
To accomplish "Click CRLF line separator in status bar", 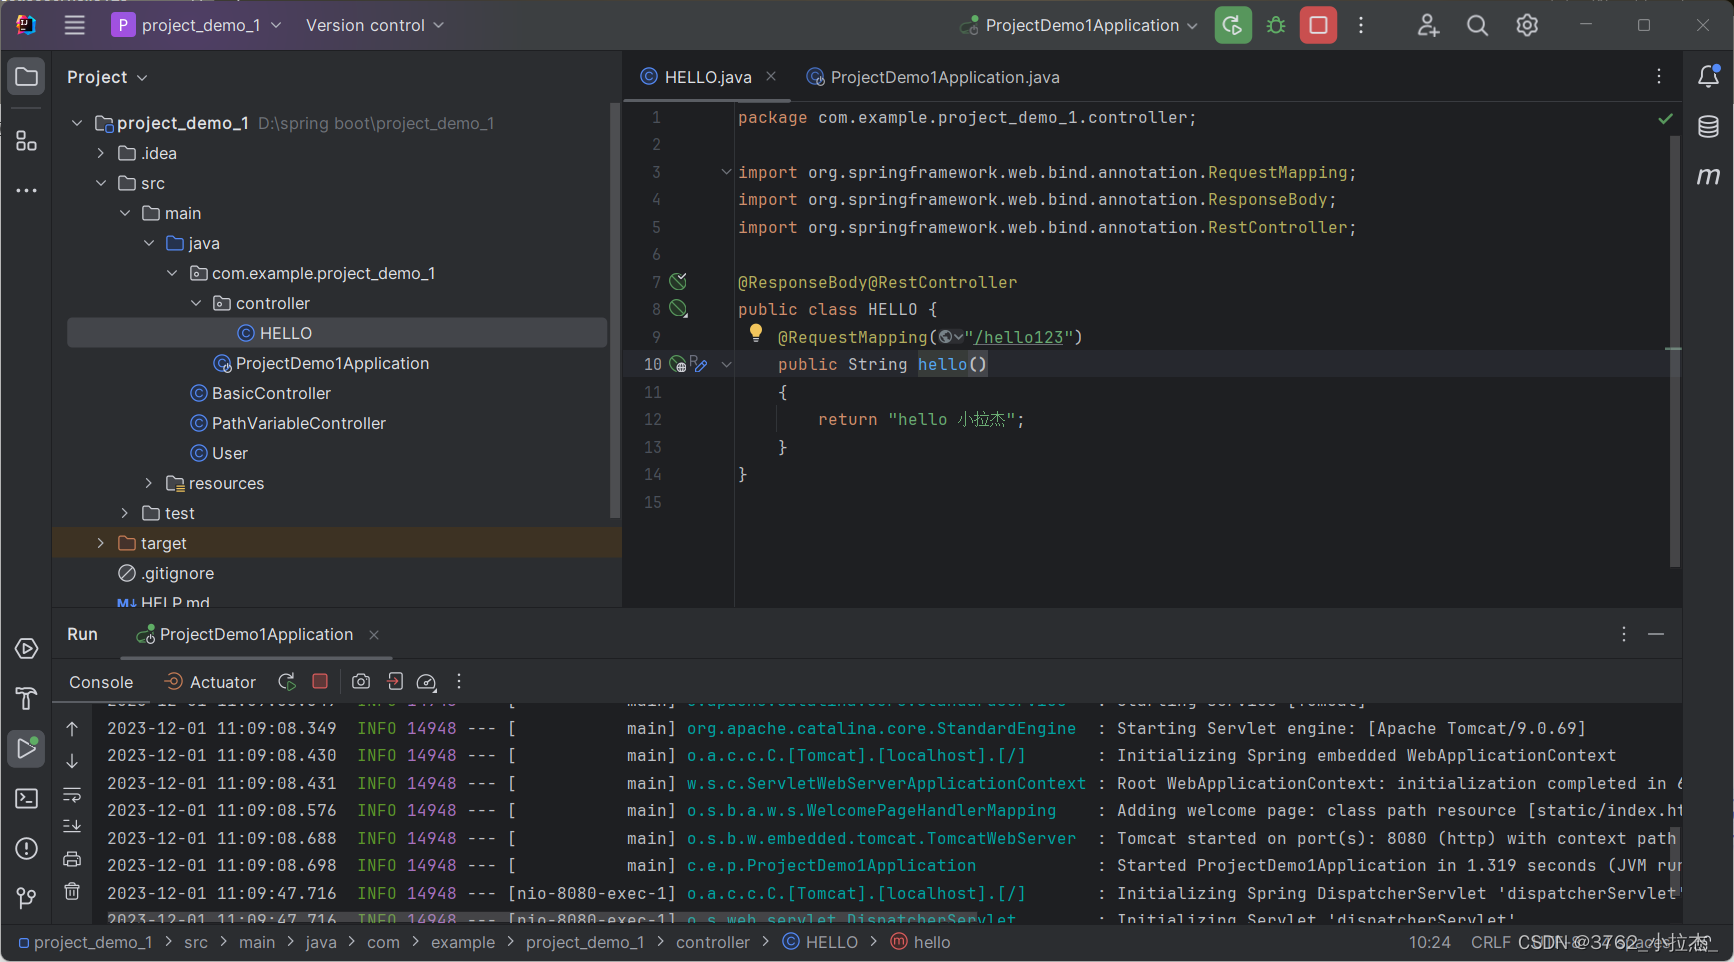I will [x=1489, y=941].
